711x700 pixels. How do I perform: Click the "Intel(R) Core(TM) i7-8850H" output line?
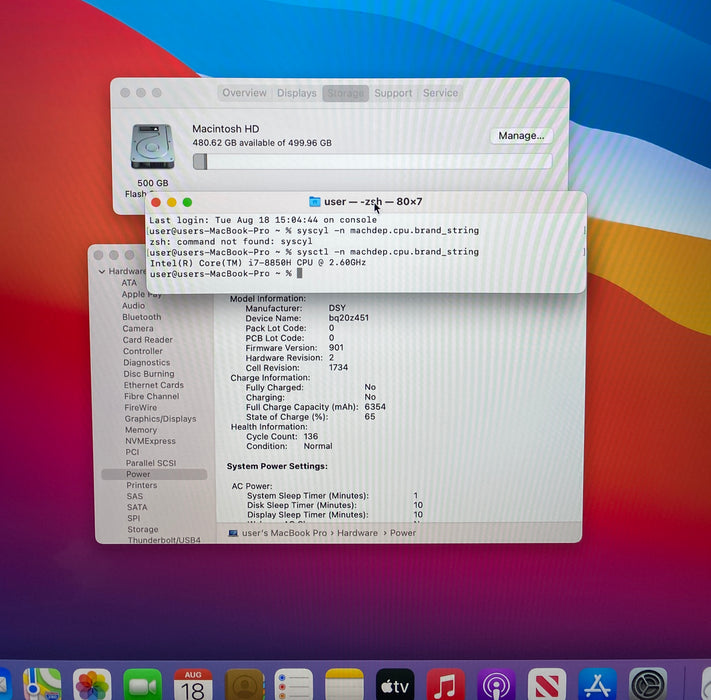[258, 262]
